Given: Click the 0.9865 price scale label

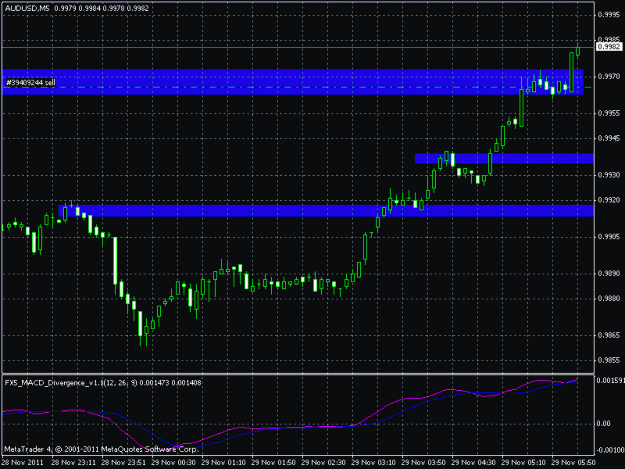Looking at the screenshot, I should click(609, 335).
